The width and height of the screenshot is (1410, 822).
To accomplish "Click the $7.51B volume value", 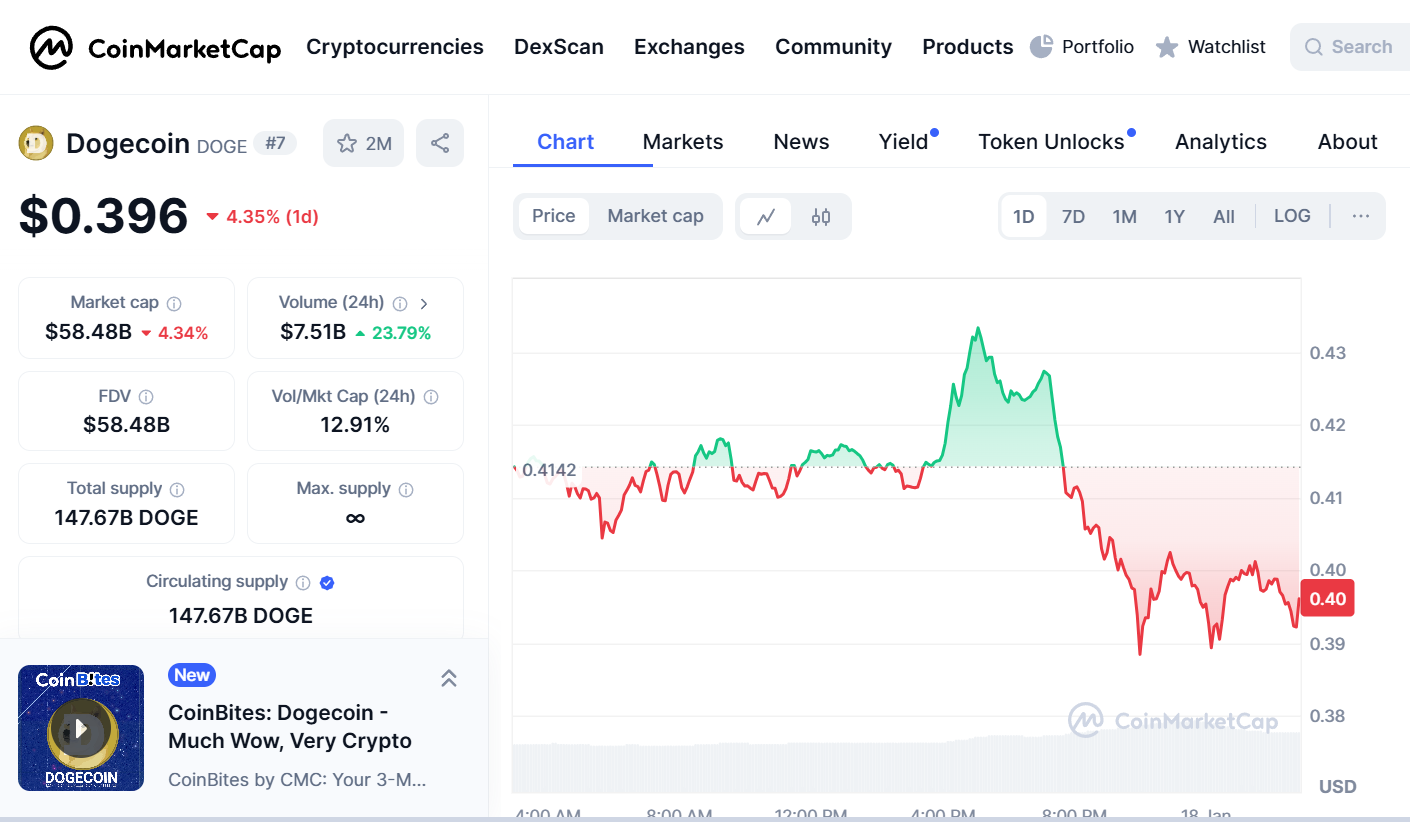I will point(313,332).
